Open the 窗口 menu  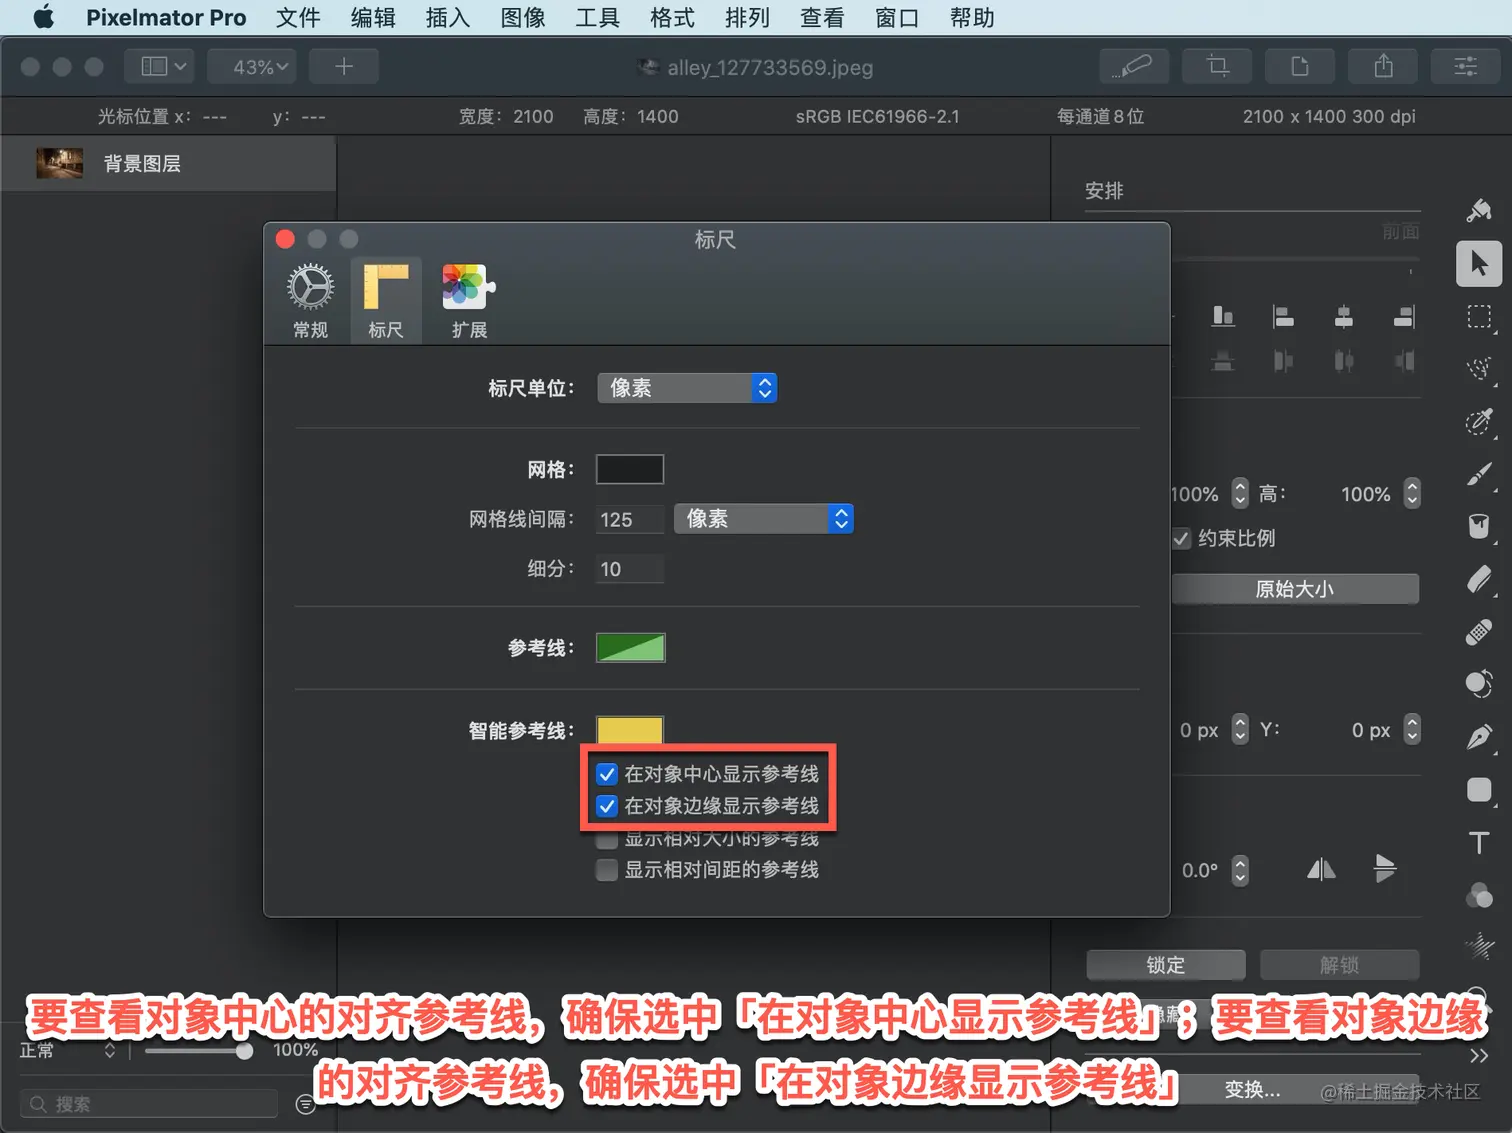[x=897, y=17]
